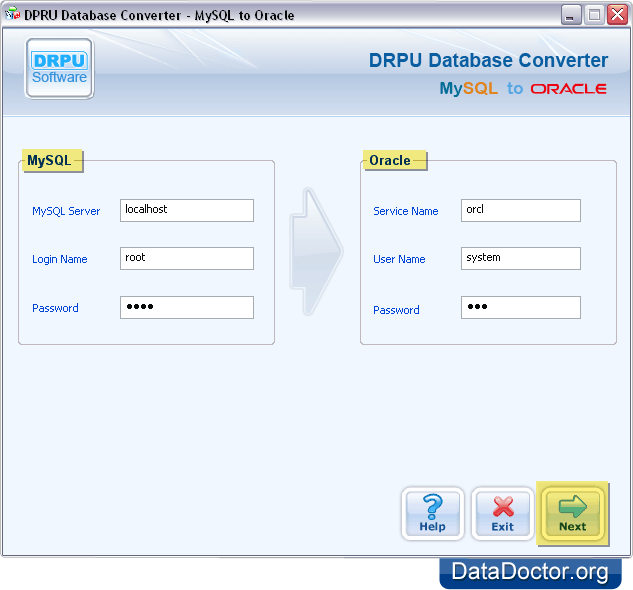Minimize the Database Converter window
Screen dimensions: 633x590
pyautogui.click(x=570, y=15)
